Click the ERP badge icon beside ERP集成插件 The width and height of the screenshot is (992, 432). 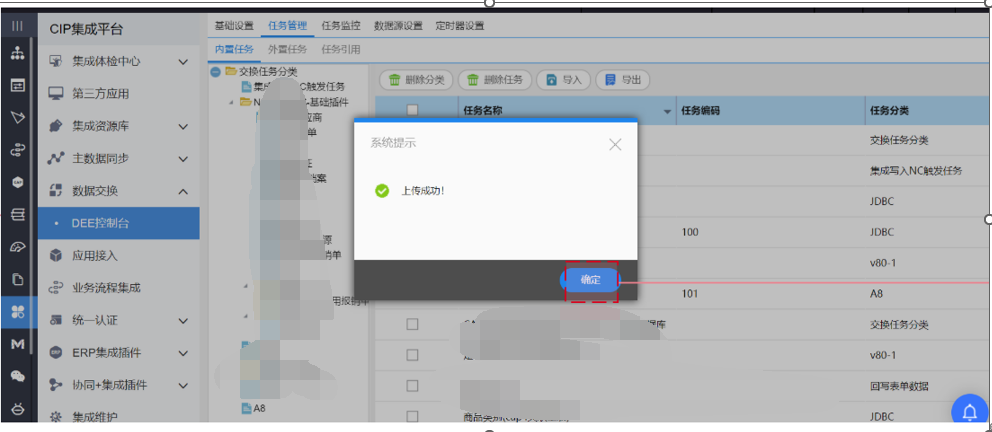(56, 353)
